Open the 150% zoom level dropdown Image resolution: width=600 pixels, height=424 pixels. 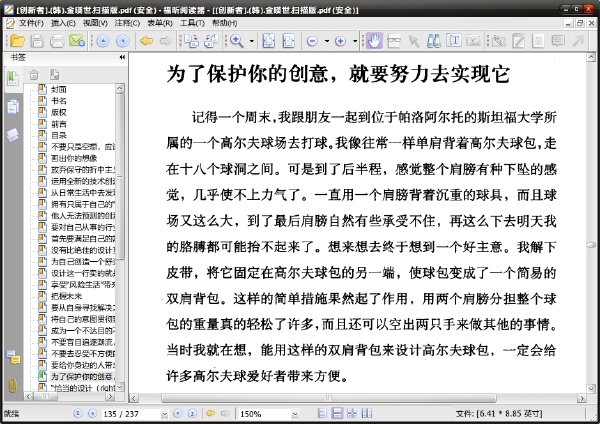click(295, 414)
